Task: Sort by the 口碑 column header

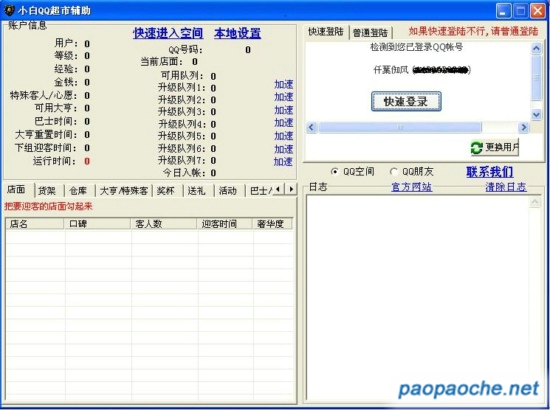Action: tap(97, 224)
